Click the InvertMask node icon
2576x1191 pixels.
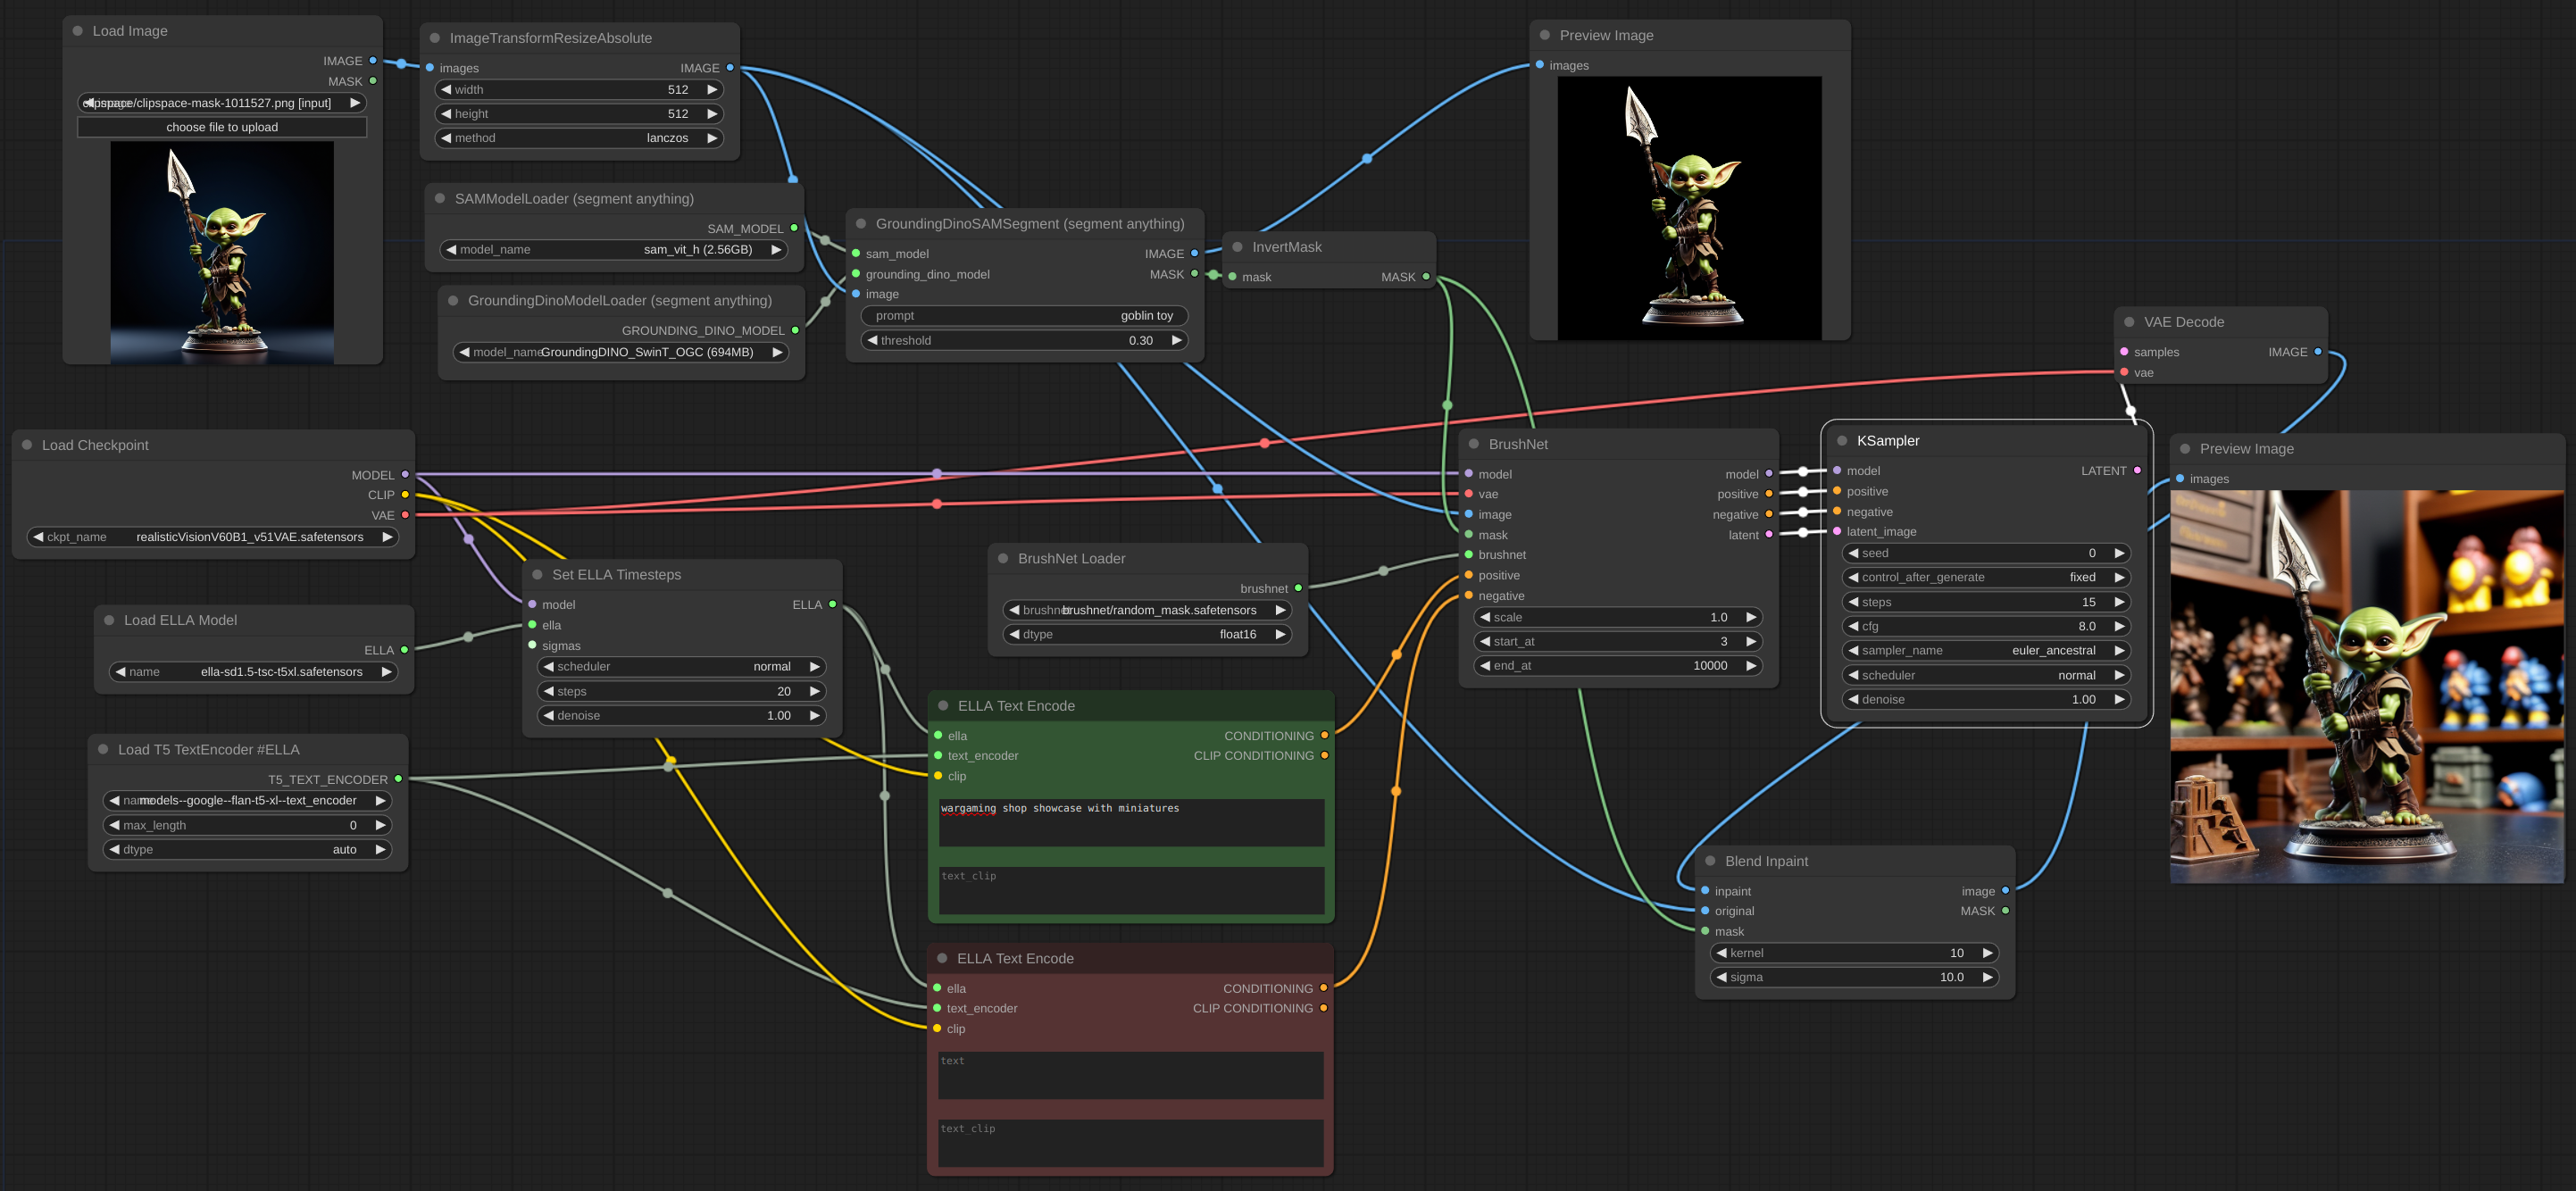[x=1237, y=246]
